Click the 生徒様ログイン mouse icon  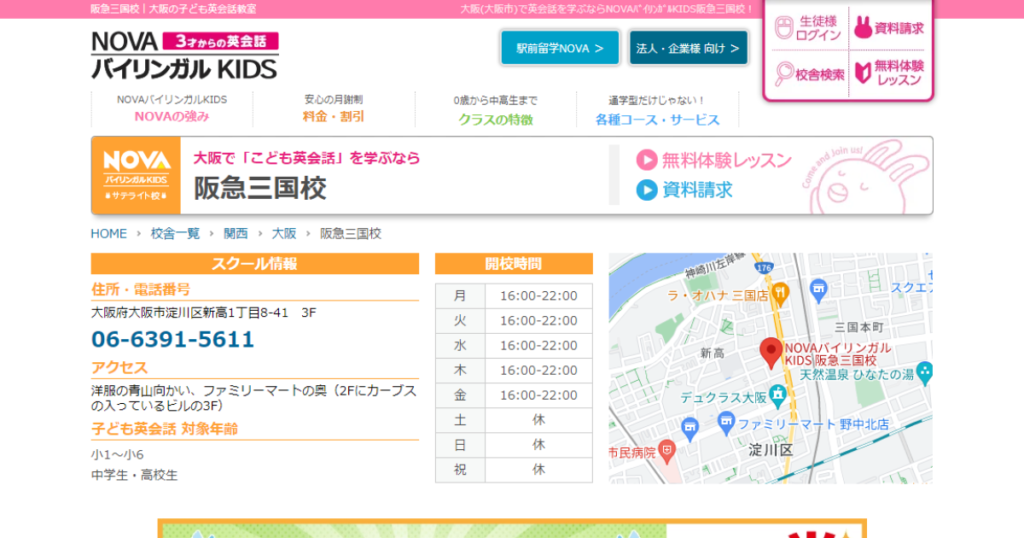point(785,29)
